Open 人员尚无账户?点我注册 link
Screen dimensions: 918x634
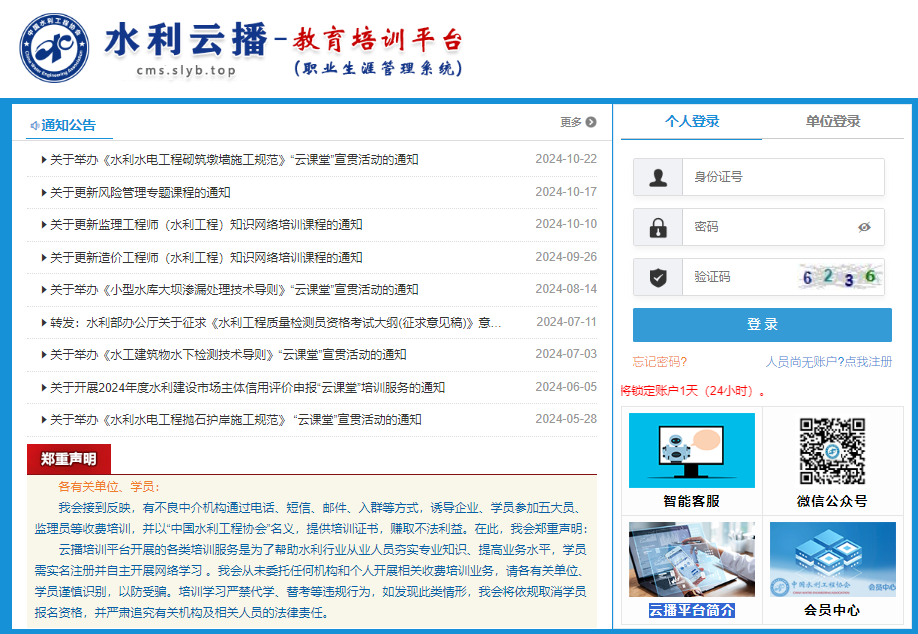pos(828,362)
